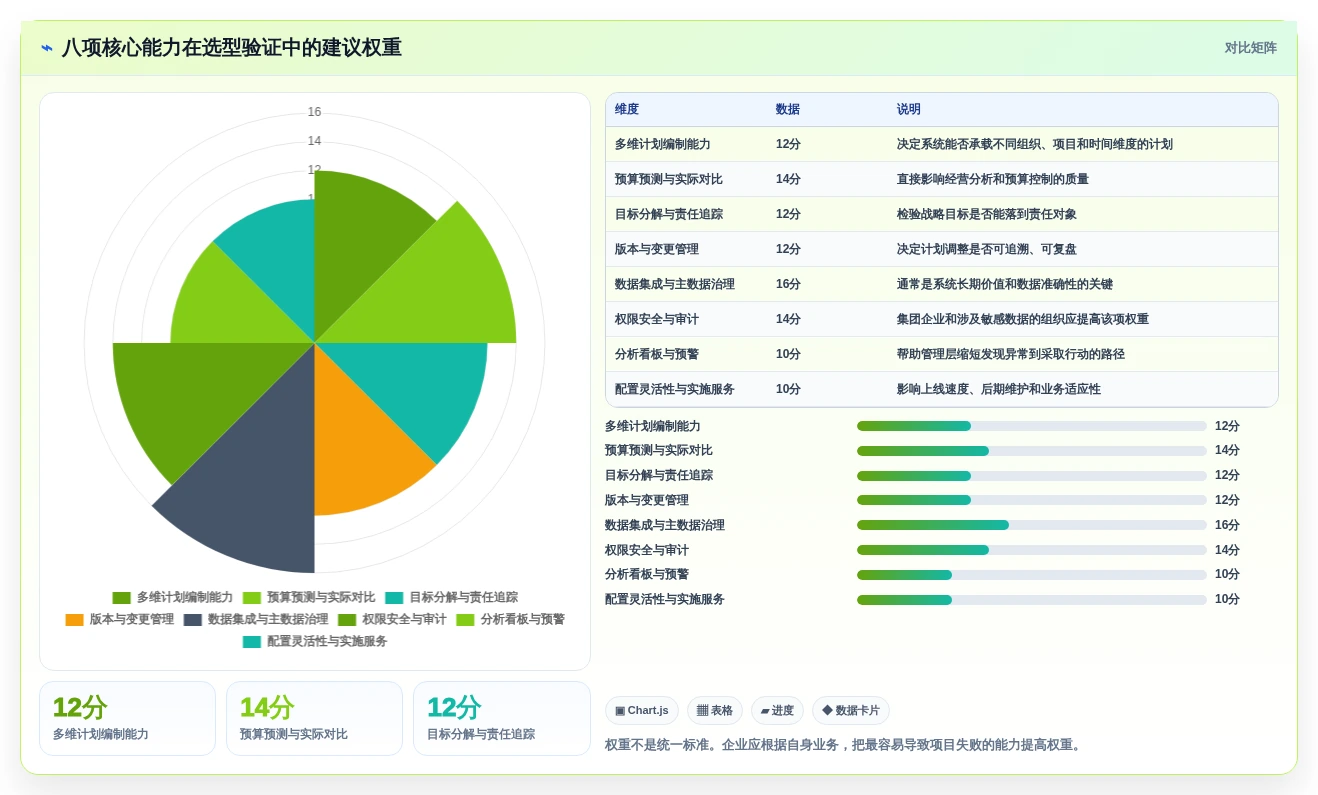Click the 16 radial axis tick label

(x=314, y=112)
